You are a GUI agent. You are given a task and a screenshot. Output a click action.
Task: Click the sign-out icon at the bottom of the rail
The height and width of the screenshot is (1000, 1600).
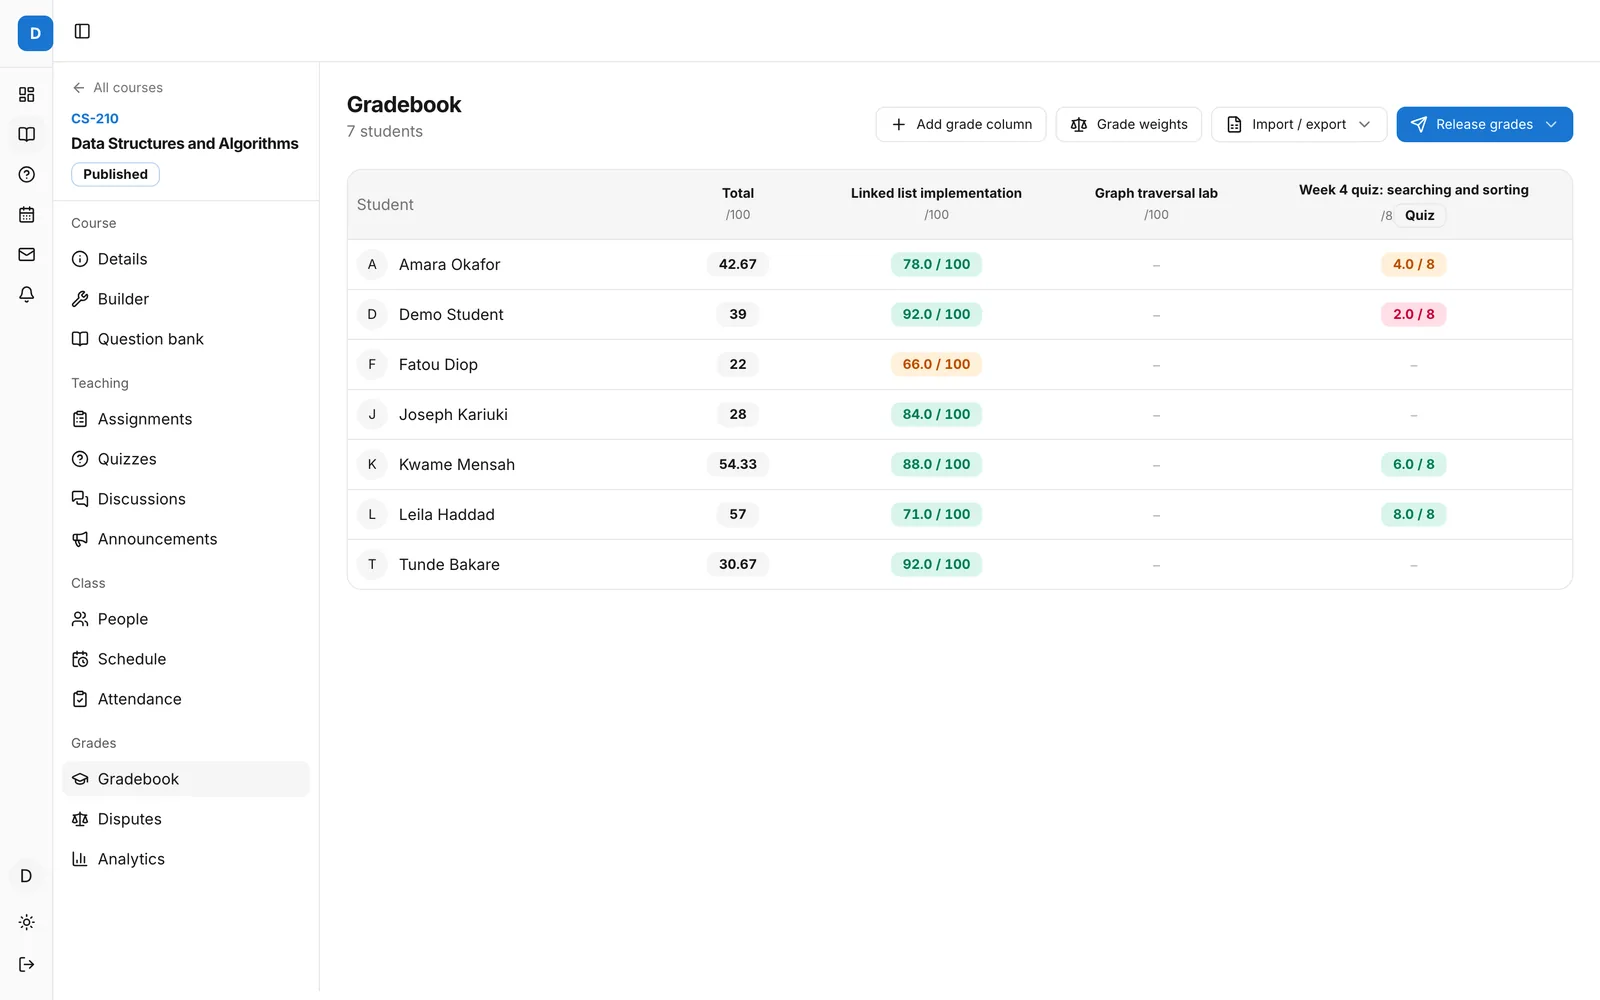point(27,964)
